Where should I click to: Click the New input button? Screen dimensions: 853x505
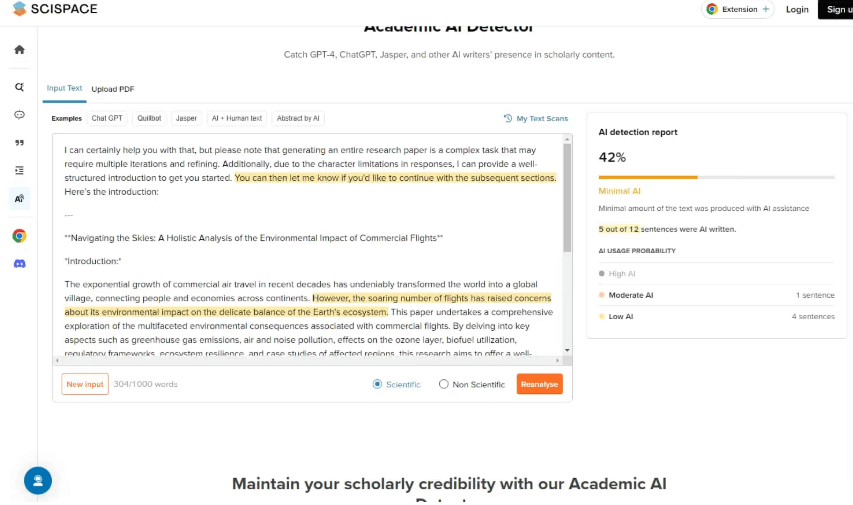pyautogui.click(x=85, y=384)
